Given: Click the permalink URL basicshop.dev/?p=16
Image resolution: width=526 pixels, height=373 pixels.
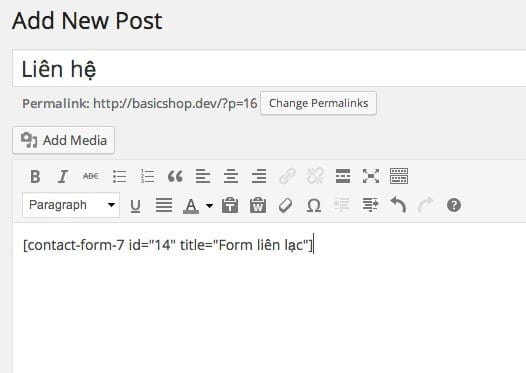Looking at the screenshot, I should pos(175,103).
